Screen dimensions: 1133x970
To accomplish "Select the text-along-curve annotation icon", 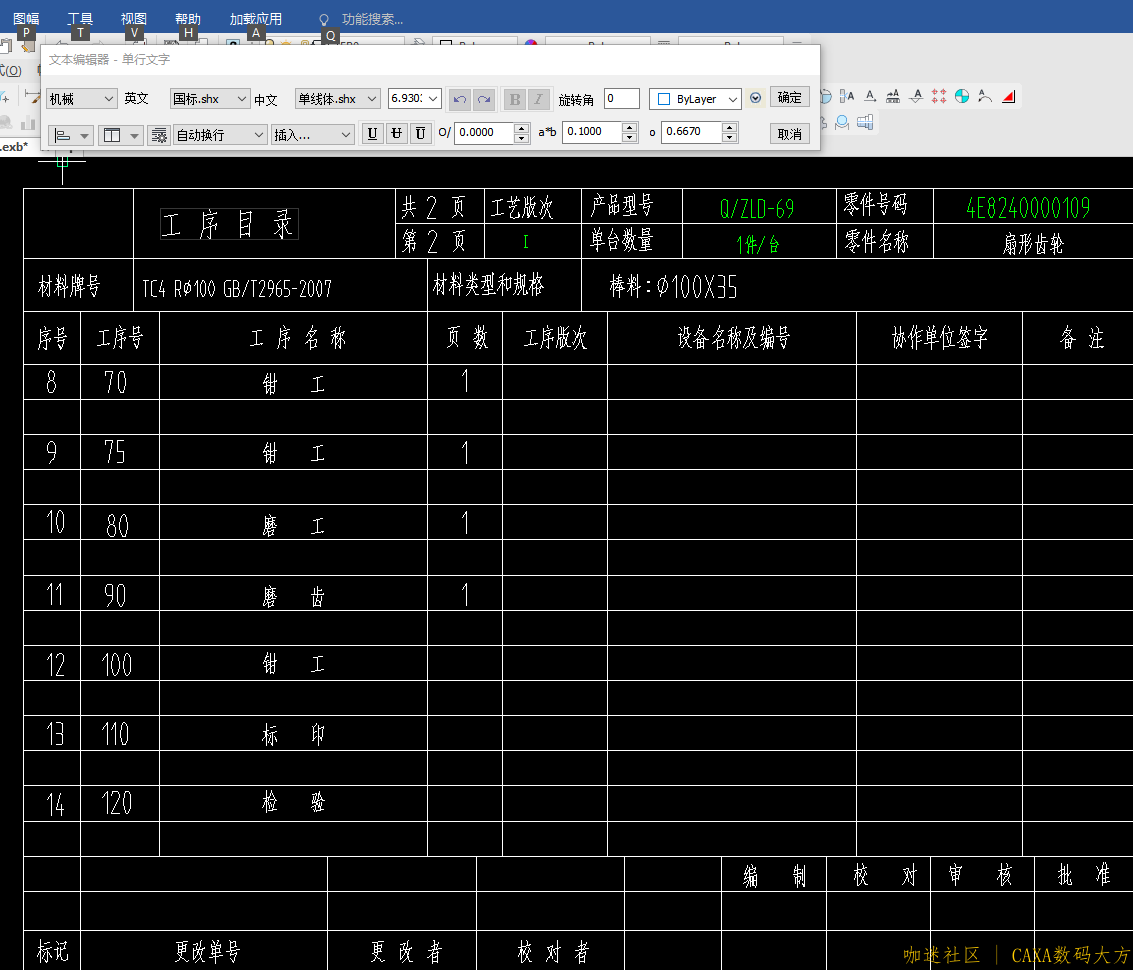I will click(985, 97).
